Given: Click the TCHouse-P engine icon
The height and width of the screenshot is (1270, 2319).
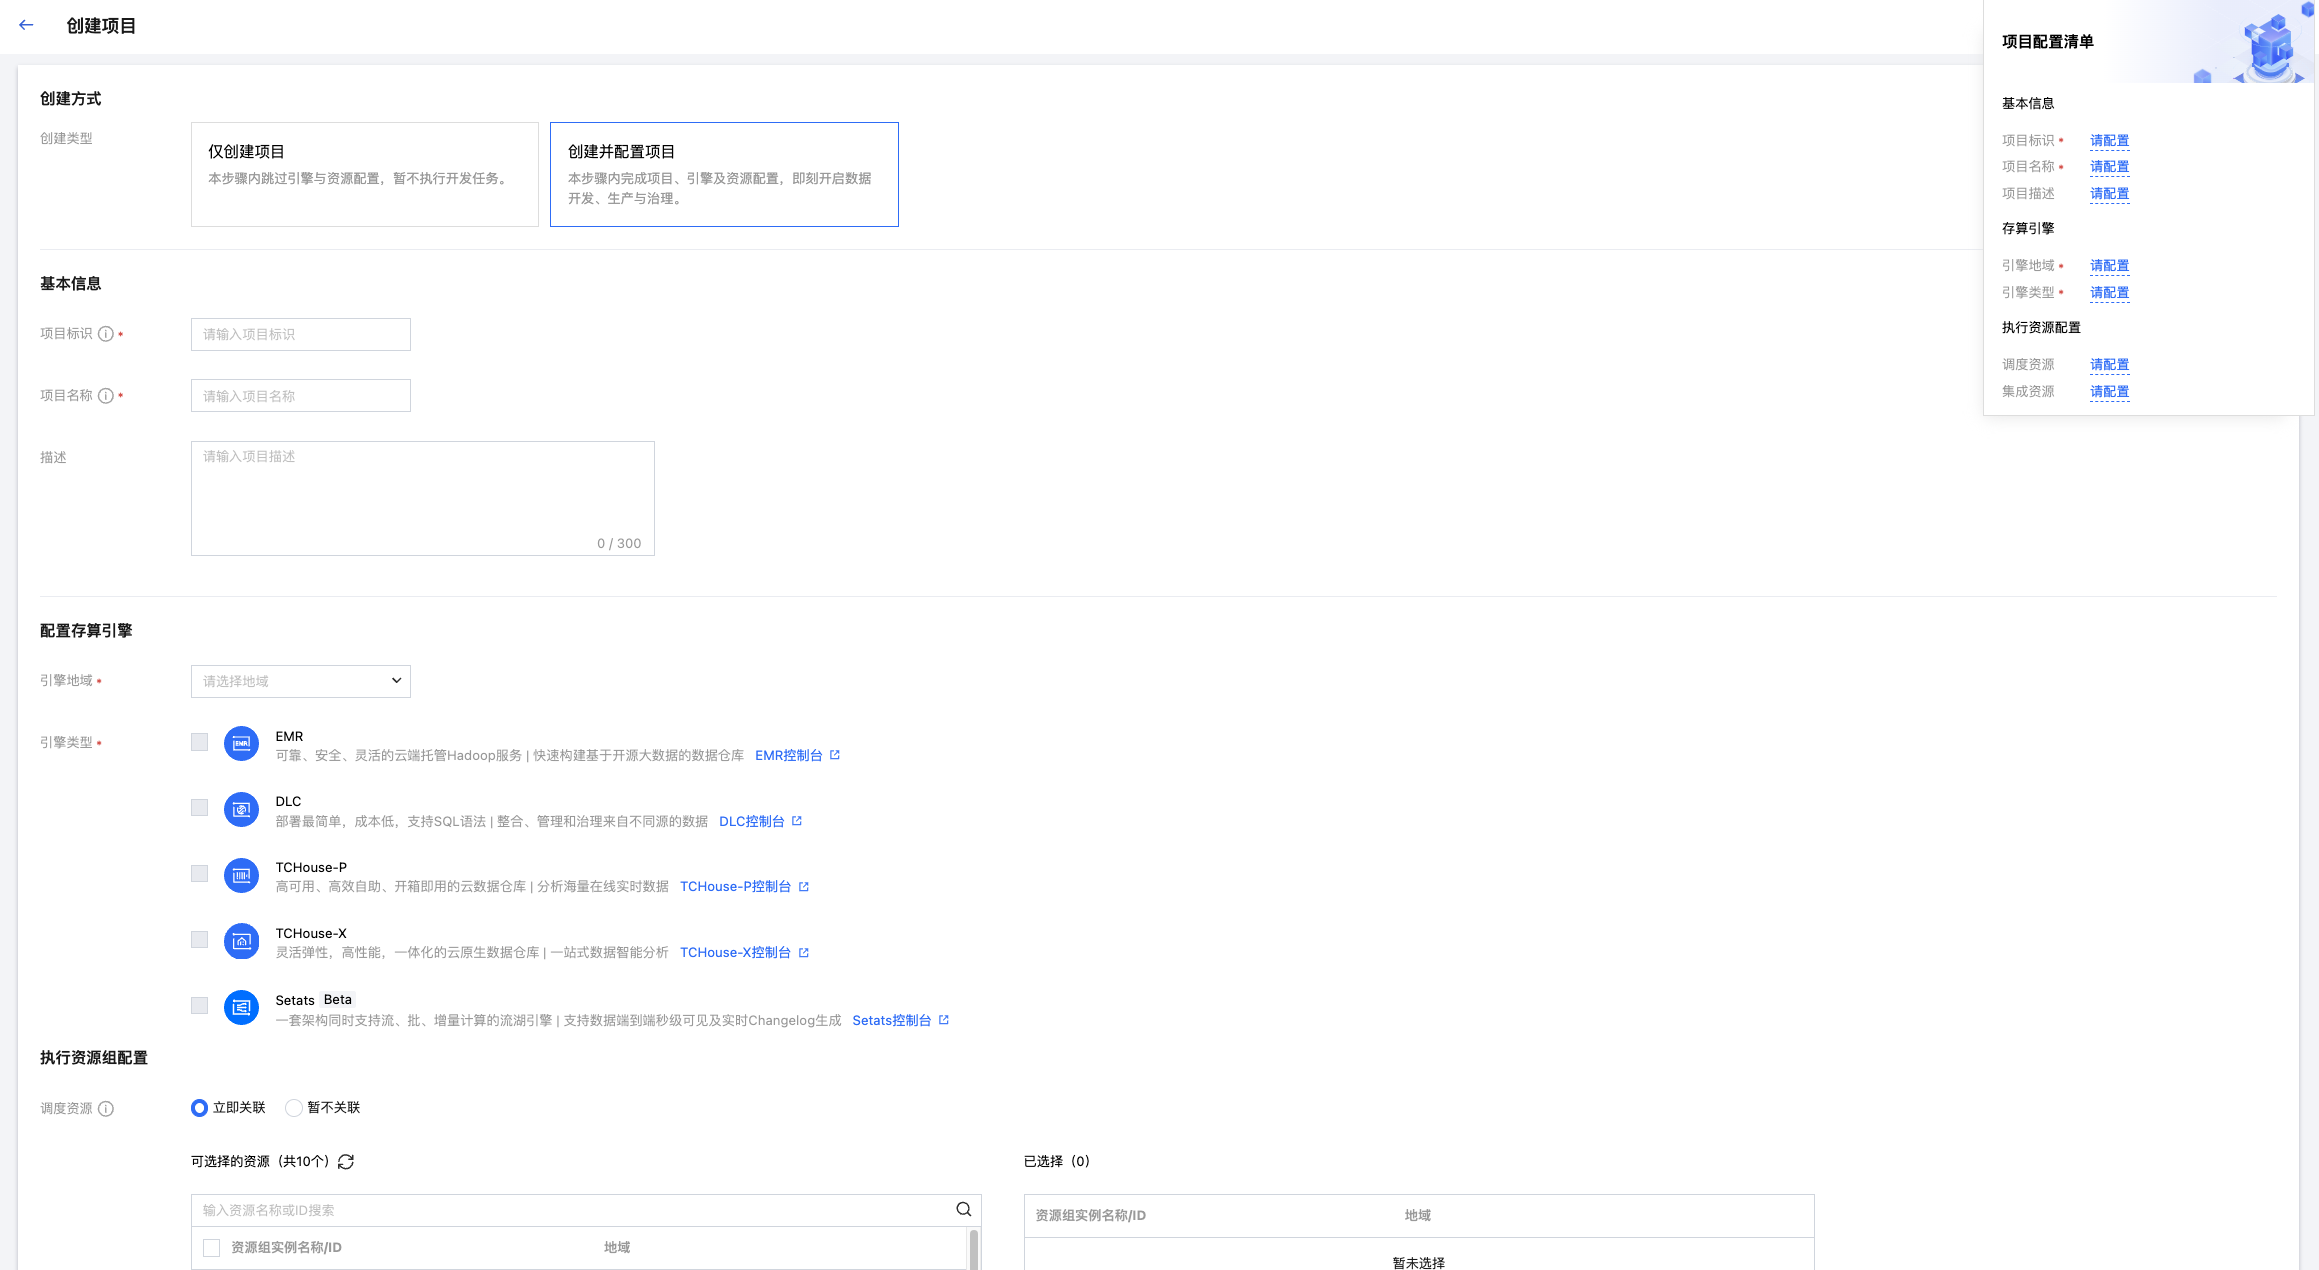Looking at the screenshot, I should 241,875.
